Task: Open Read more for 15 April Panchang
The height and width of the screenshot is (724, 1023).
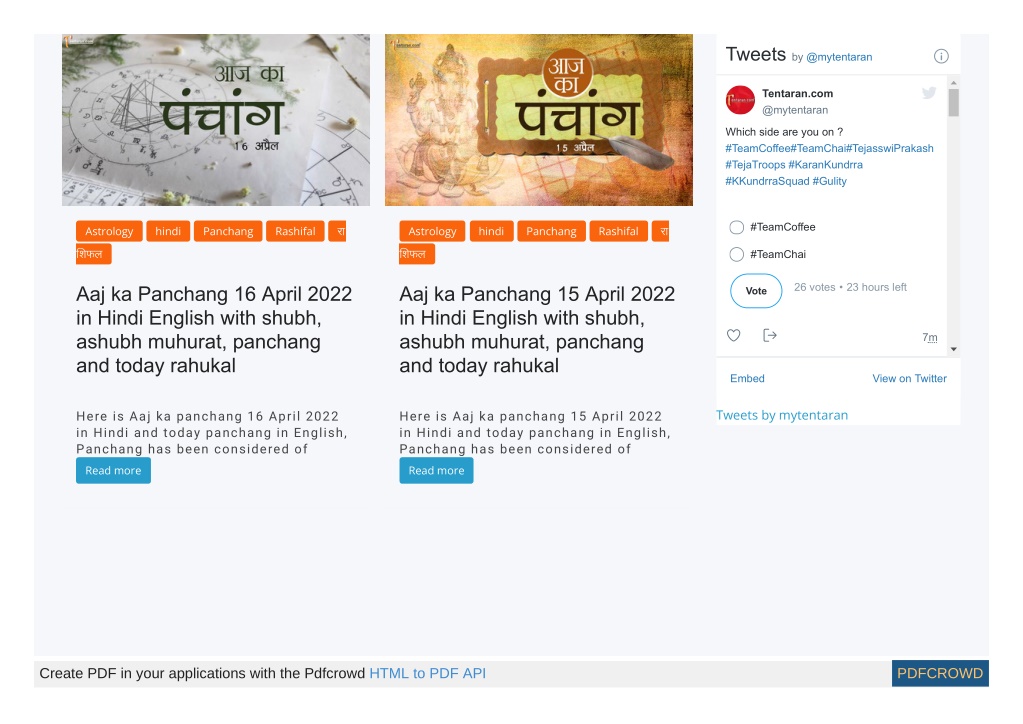Action: (x=436, y=470)
